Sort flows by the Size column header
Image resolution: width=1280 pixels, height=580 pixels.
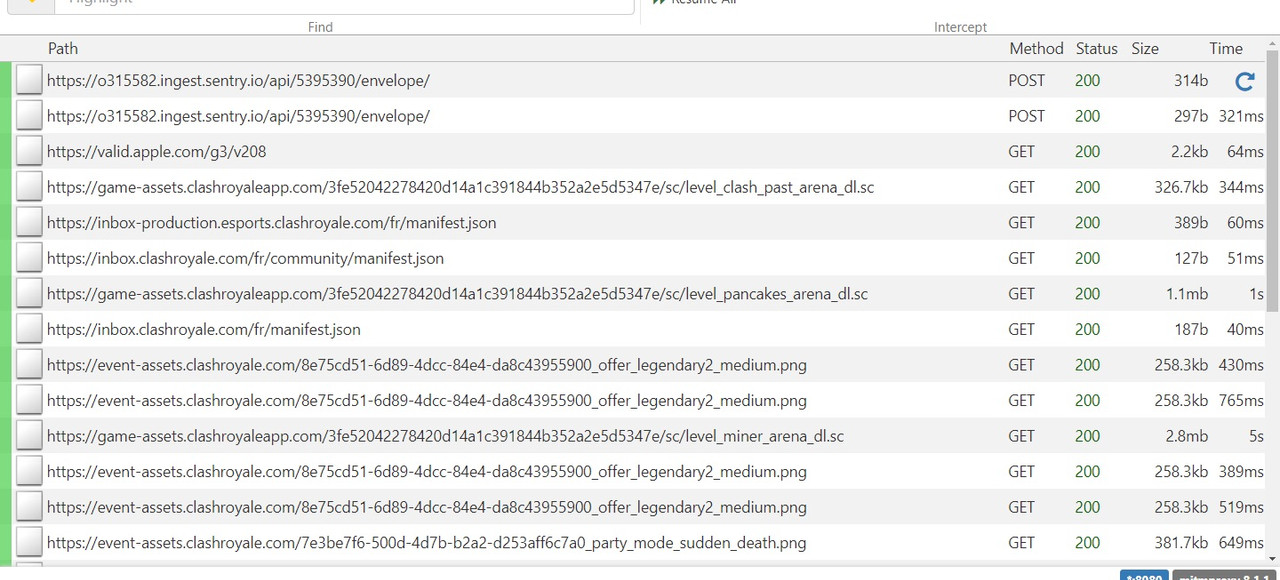coord(1145,48)
